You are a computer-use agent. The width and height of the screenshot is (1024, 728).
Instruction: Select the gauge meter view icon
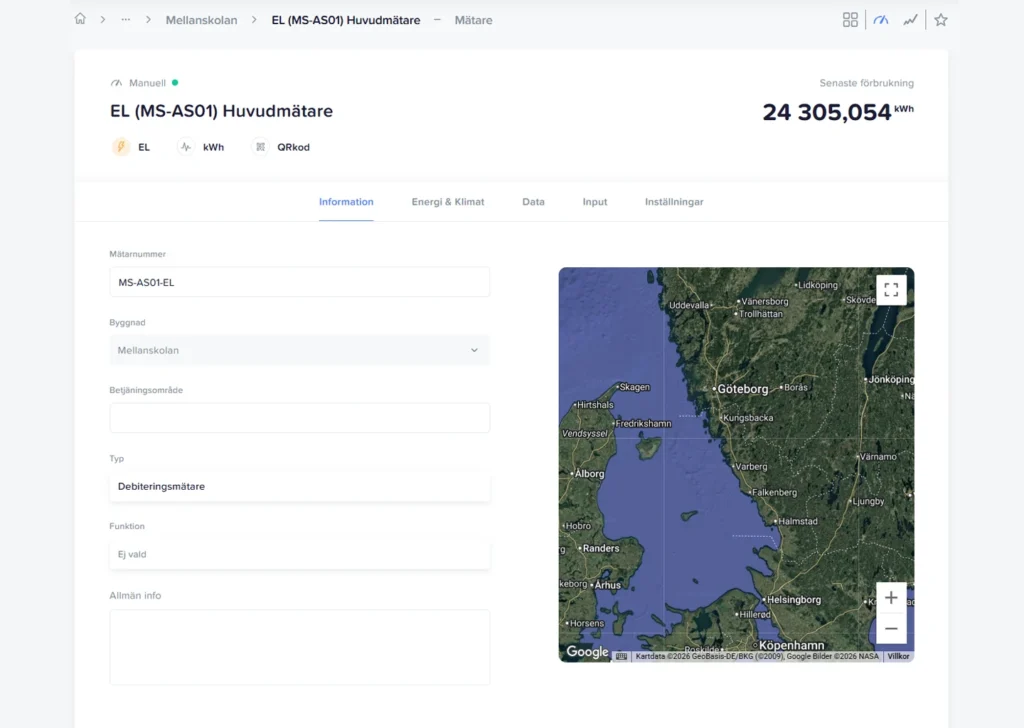pos(881,20)
